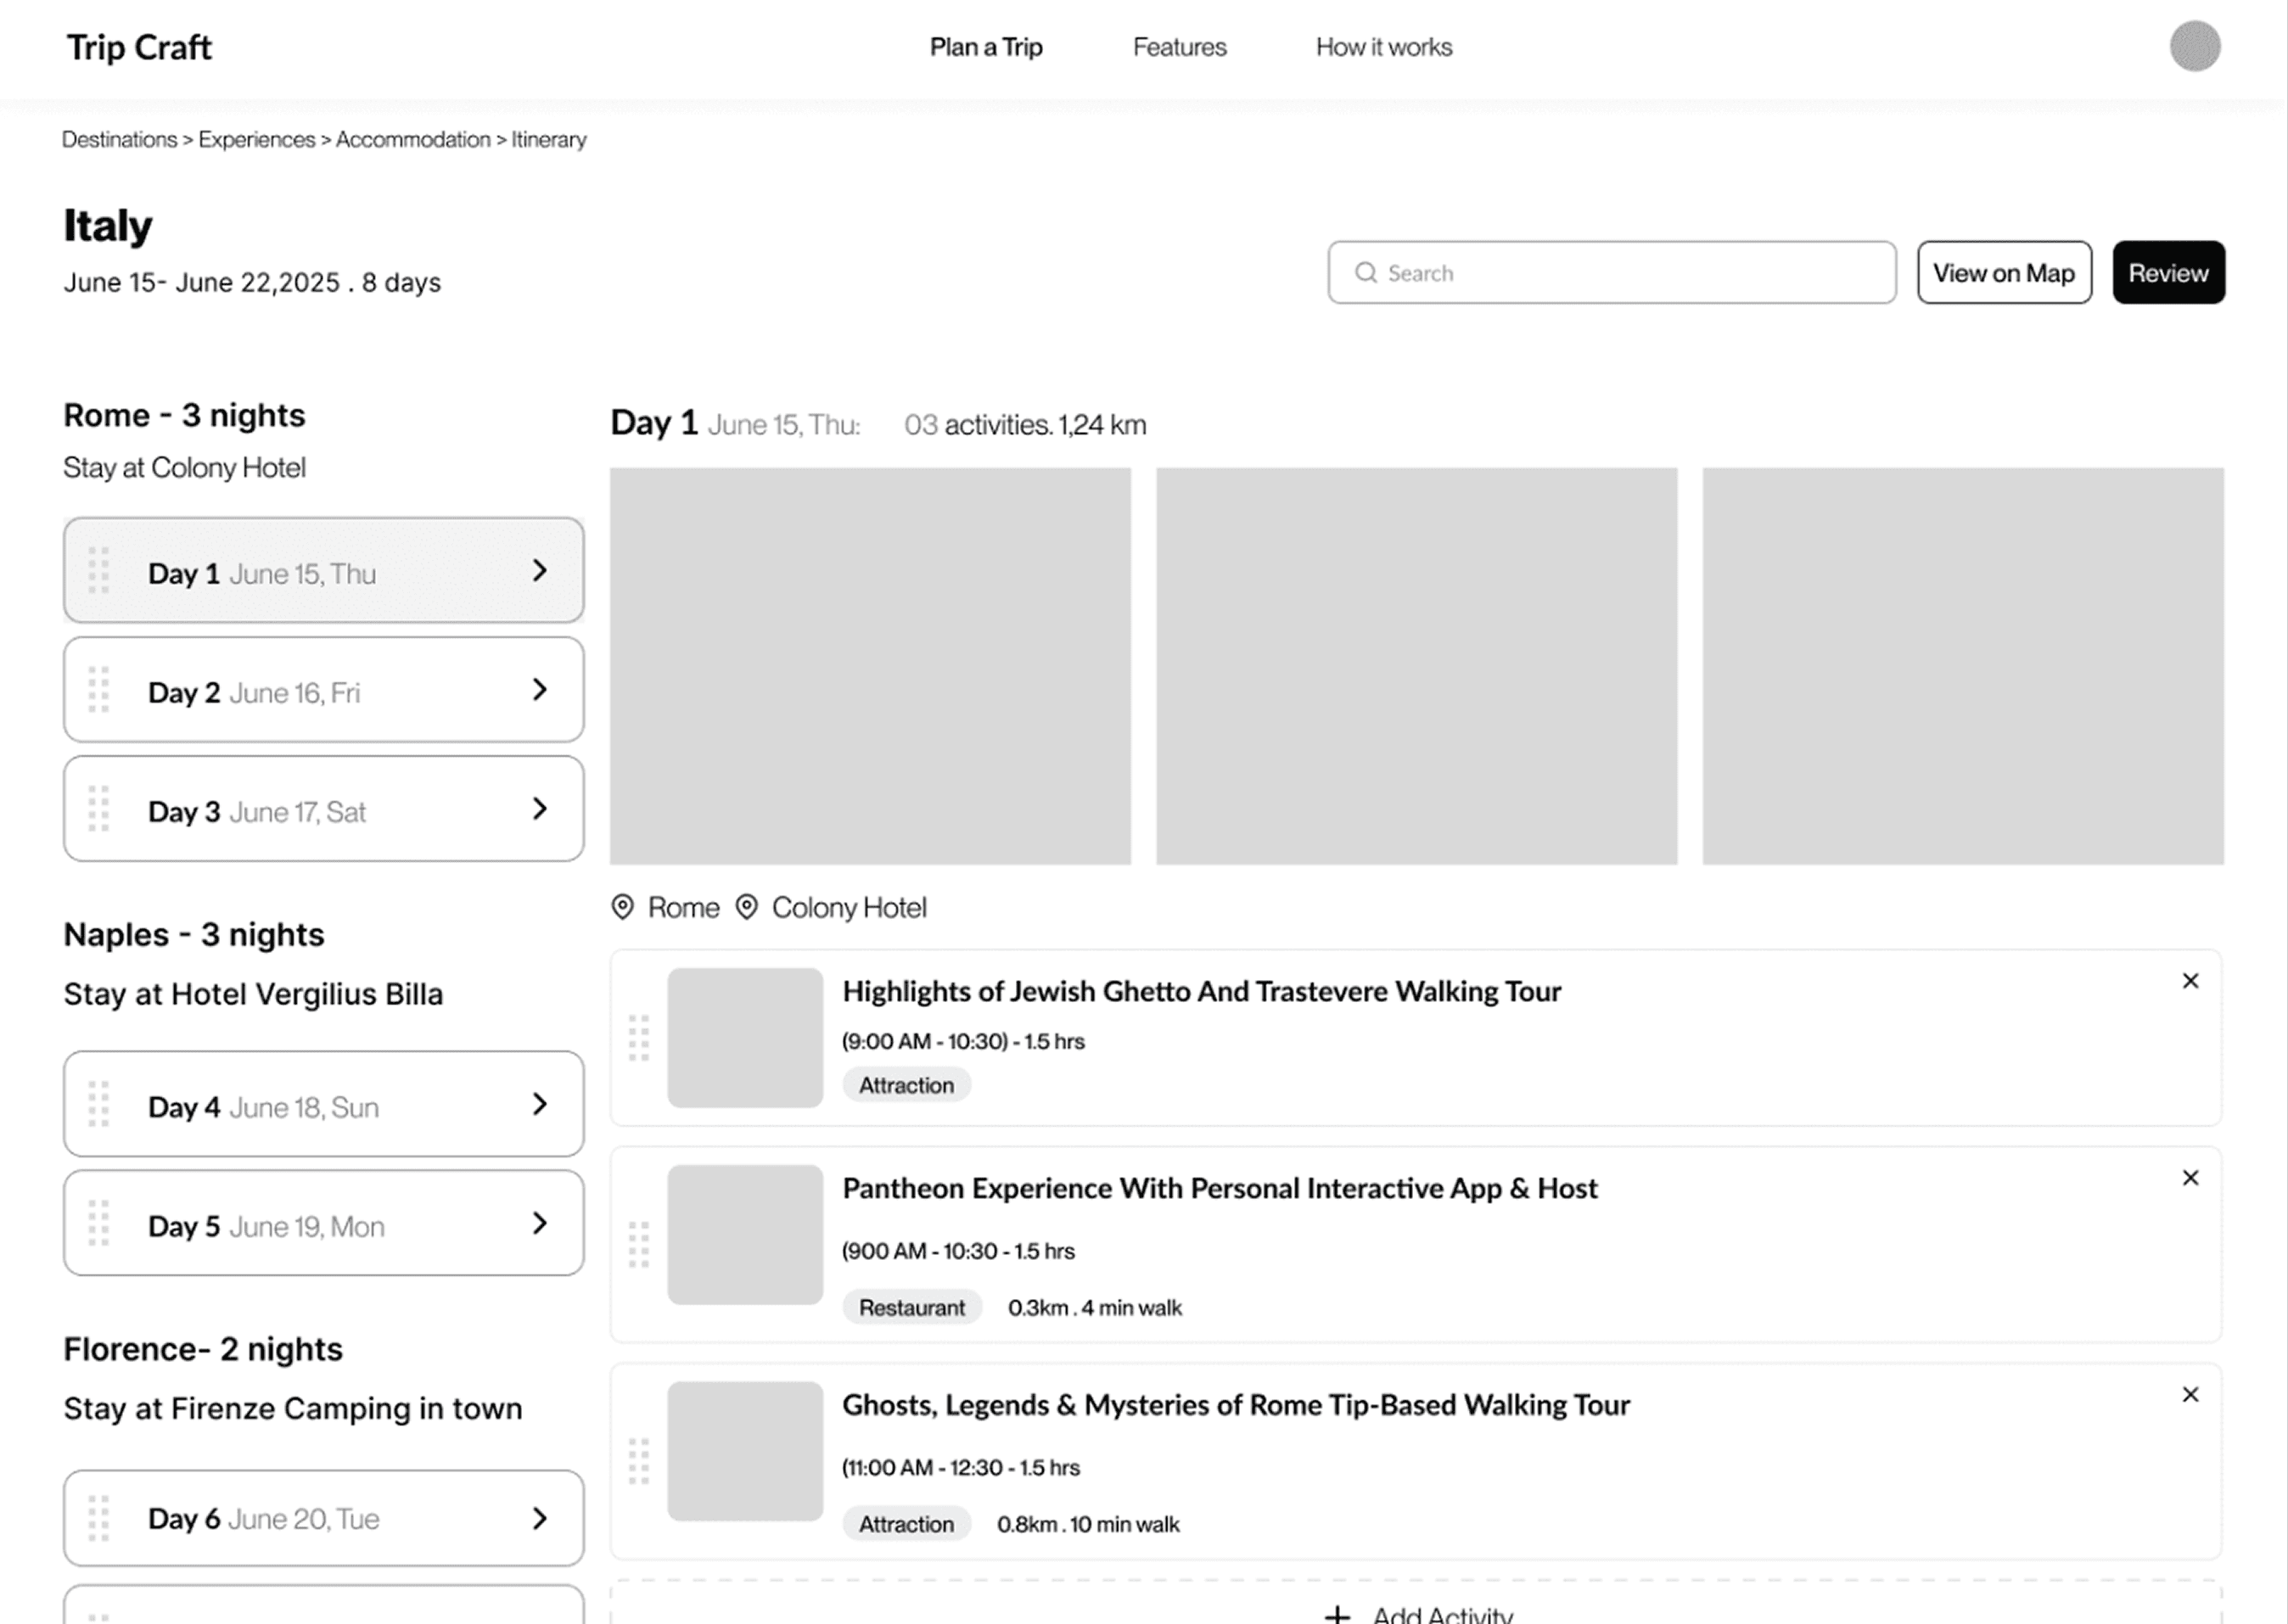Open the first Day 1 photo thumbnail
Screen dimensions: 2288x1624
point(870,666)
